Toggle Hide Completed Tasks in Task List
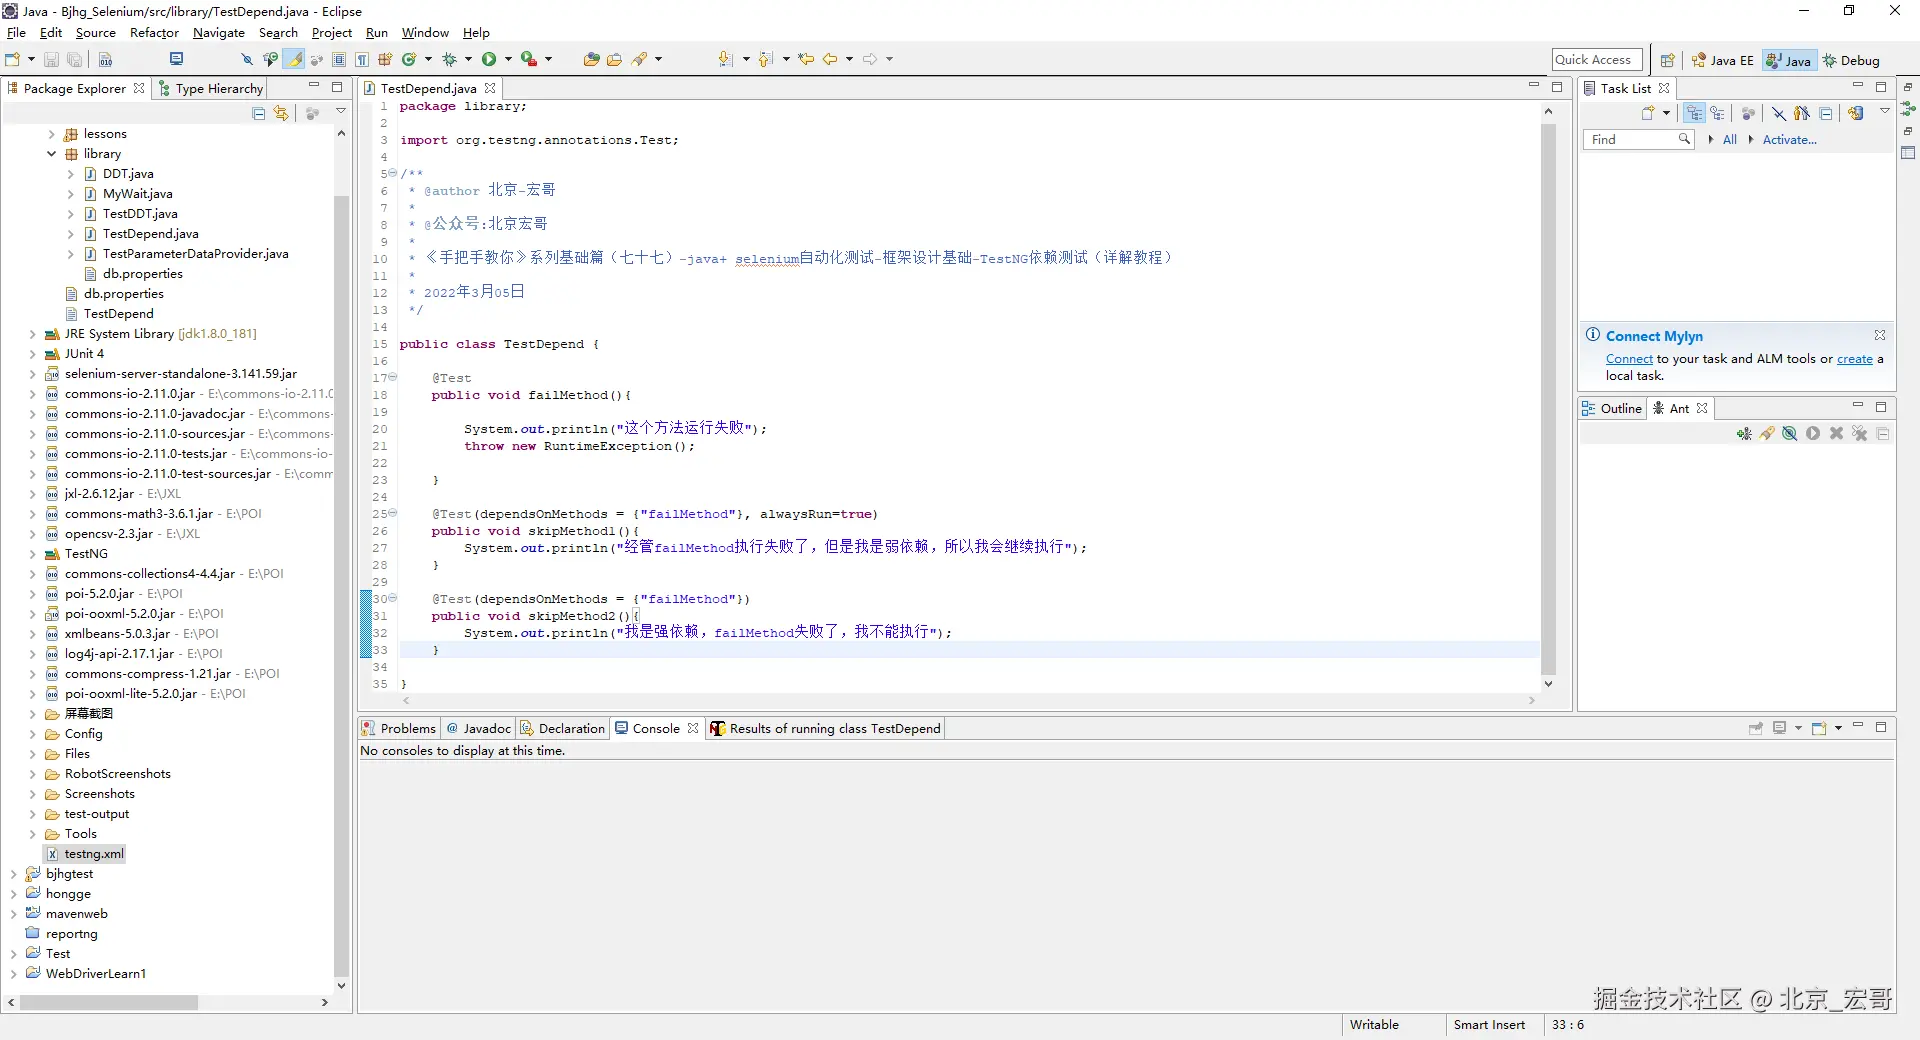The height and width of the screenshot is (1040, 1920). tap(1779, 113)
